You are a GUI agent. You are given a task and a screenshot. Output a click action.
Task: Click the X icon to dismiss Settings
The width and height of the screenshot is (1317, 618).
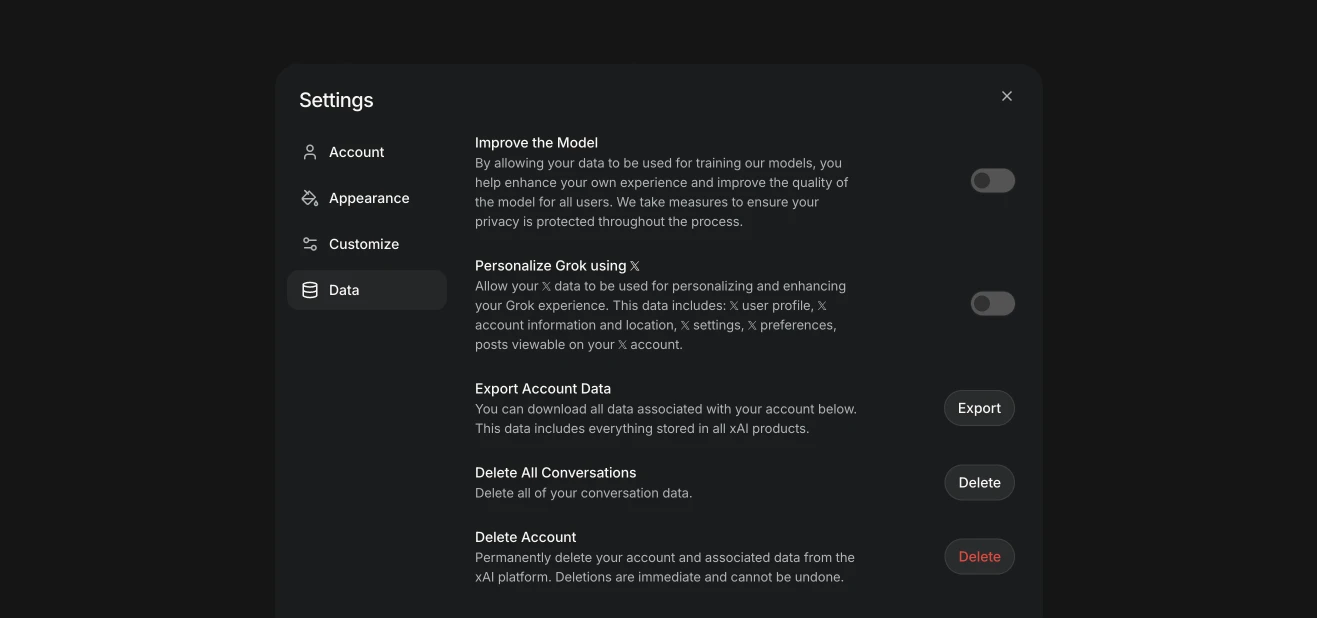[x=1006, y=95]
